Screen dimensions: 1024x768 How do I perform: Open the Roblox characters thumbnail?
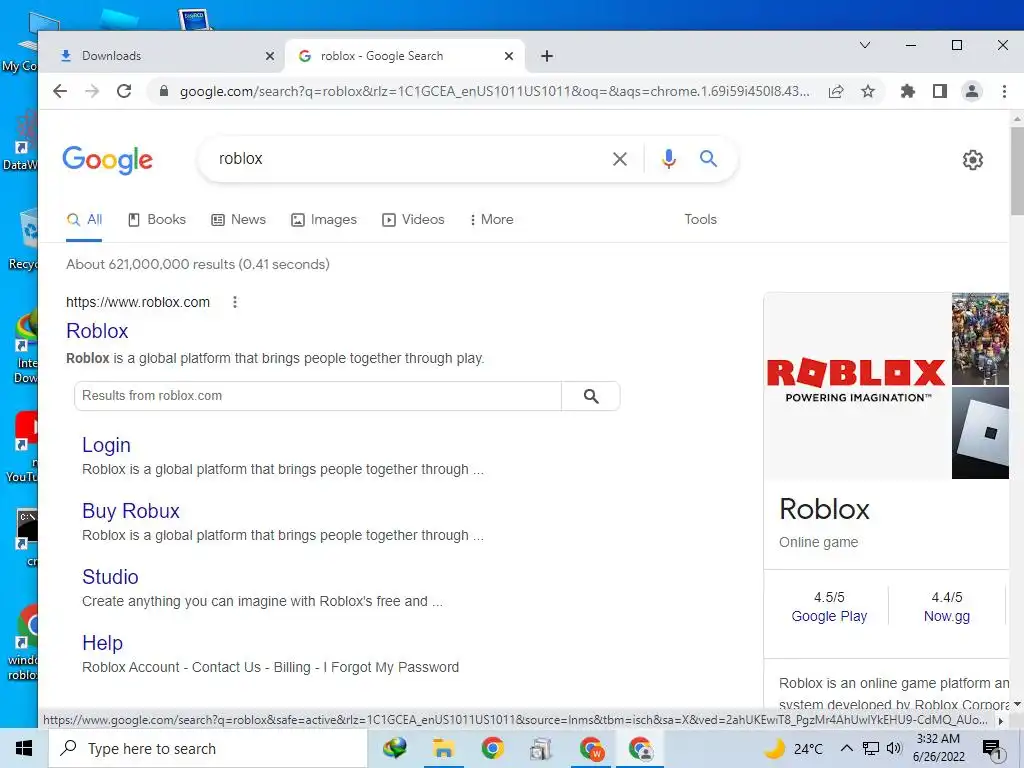coord(980,338)
